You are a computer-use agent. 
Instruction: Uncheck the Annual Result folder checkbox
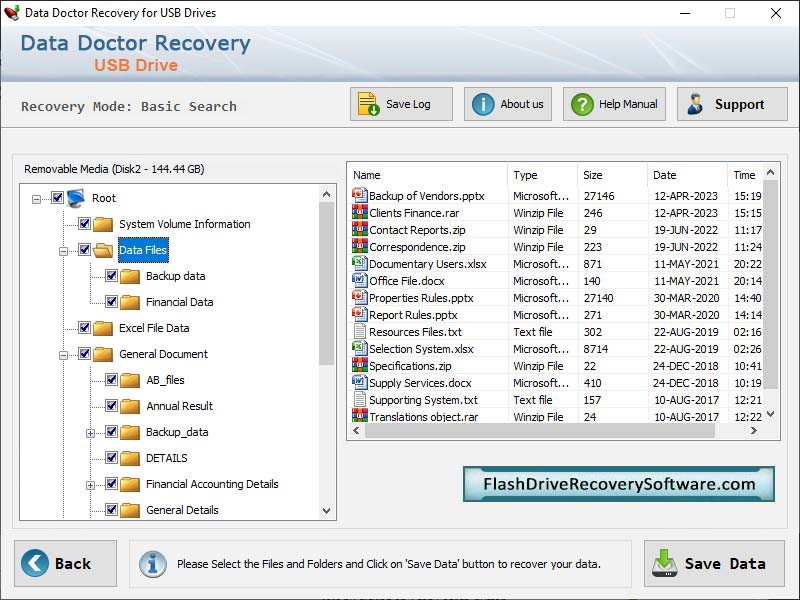[x=112, y=406]
